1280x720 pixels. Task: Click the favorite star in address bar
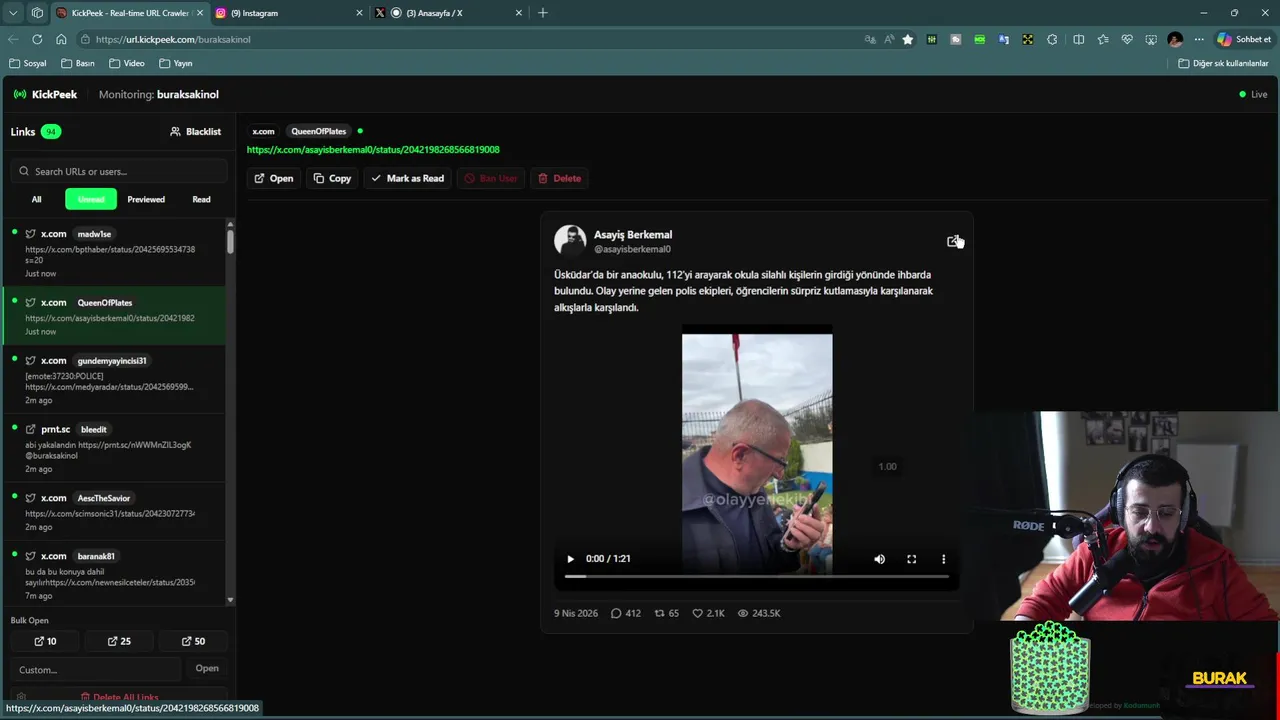907,39
